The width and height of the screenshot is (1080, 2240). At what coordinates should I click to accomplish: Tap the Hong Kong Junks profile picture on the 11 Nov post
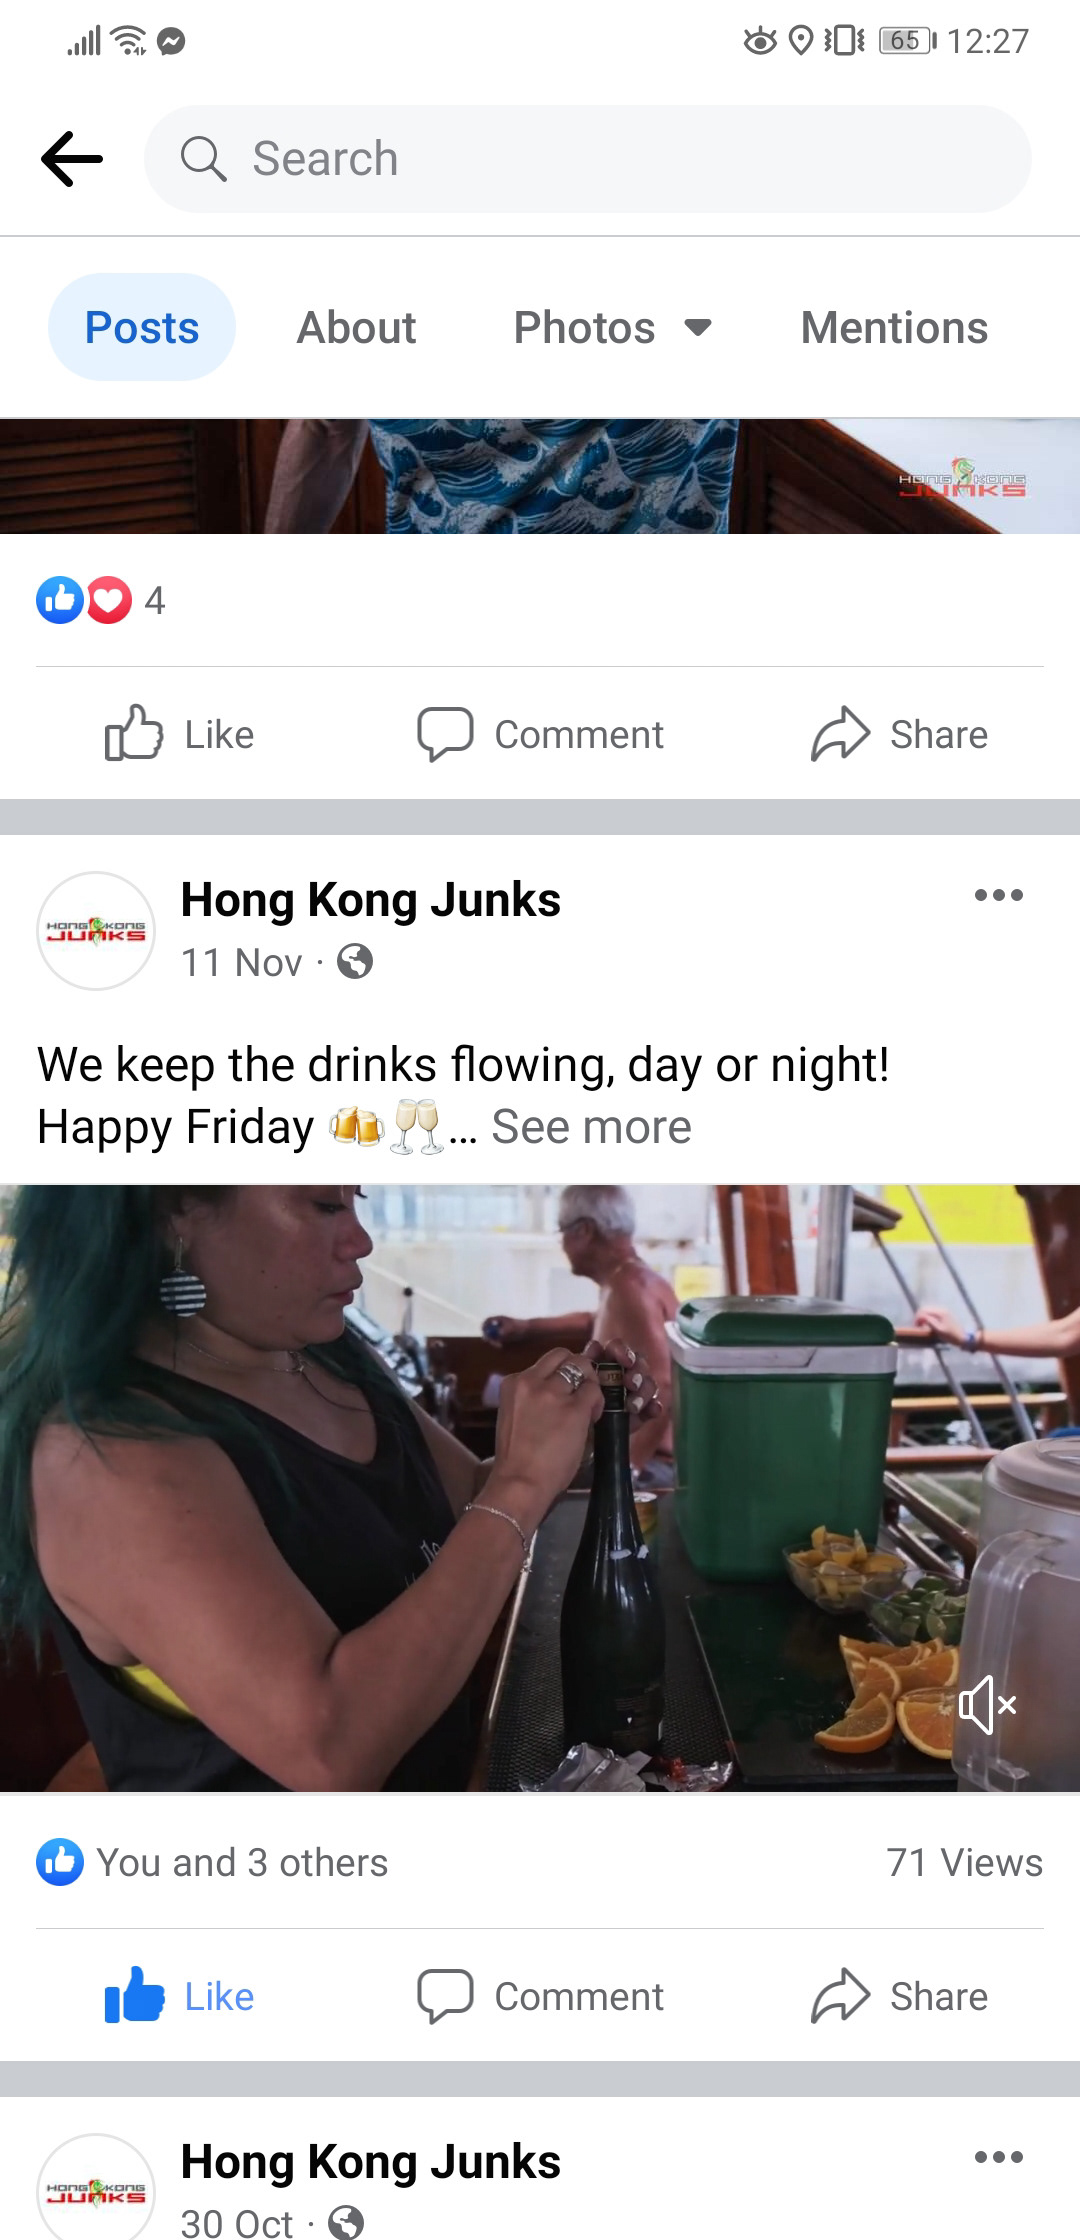click(96, 931)
